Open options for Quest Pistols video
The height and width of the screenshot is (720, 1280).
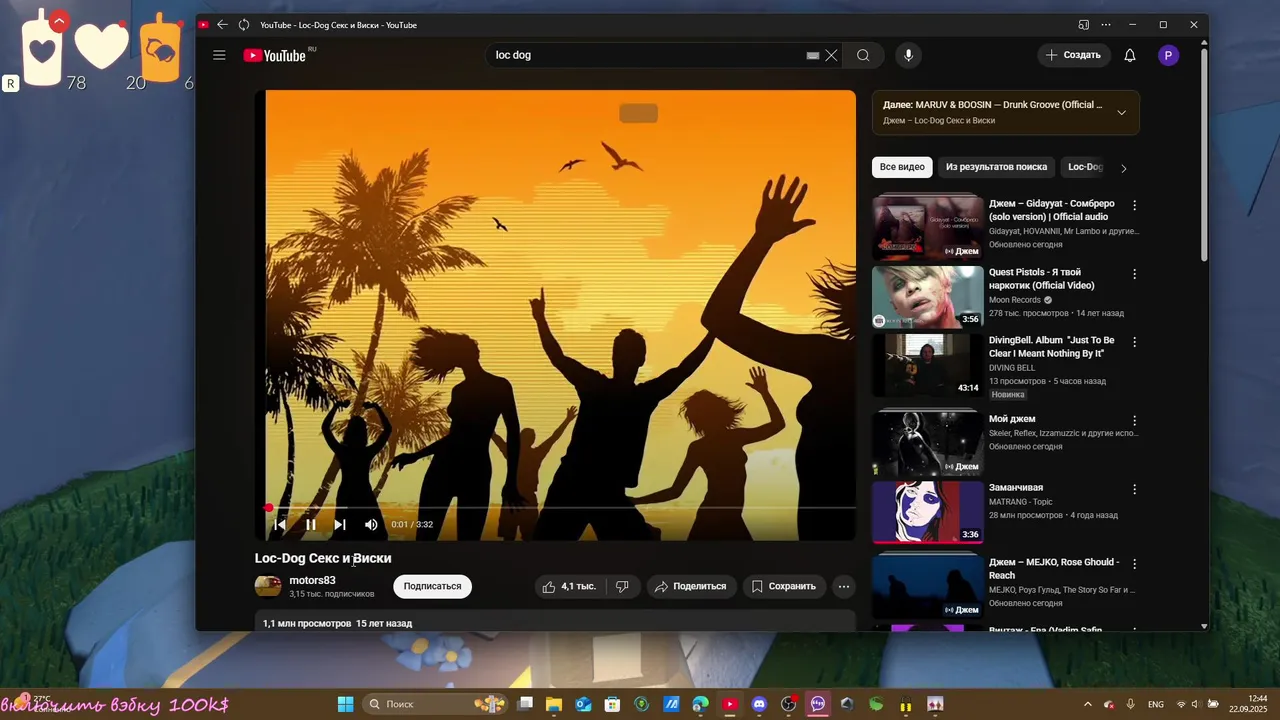point(1134,273)
